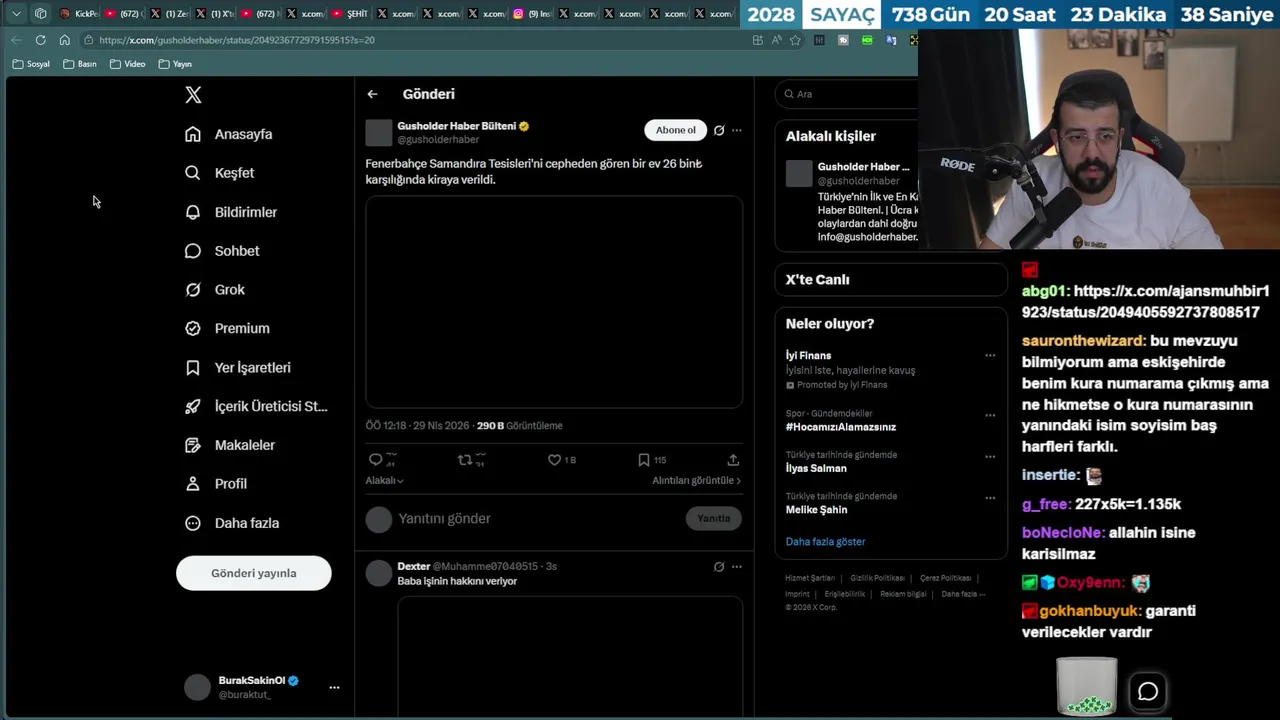Image resolution: width=1280 pixels, height=720 pixels.
Task: Open Video bookmarks folder
Action: pos(128,64)
